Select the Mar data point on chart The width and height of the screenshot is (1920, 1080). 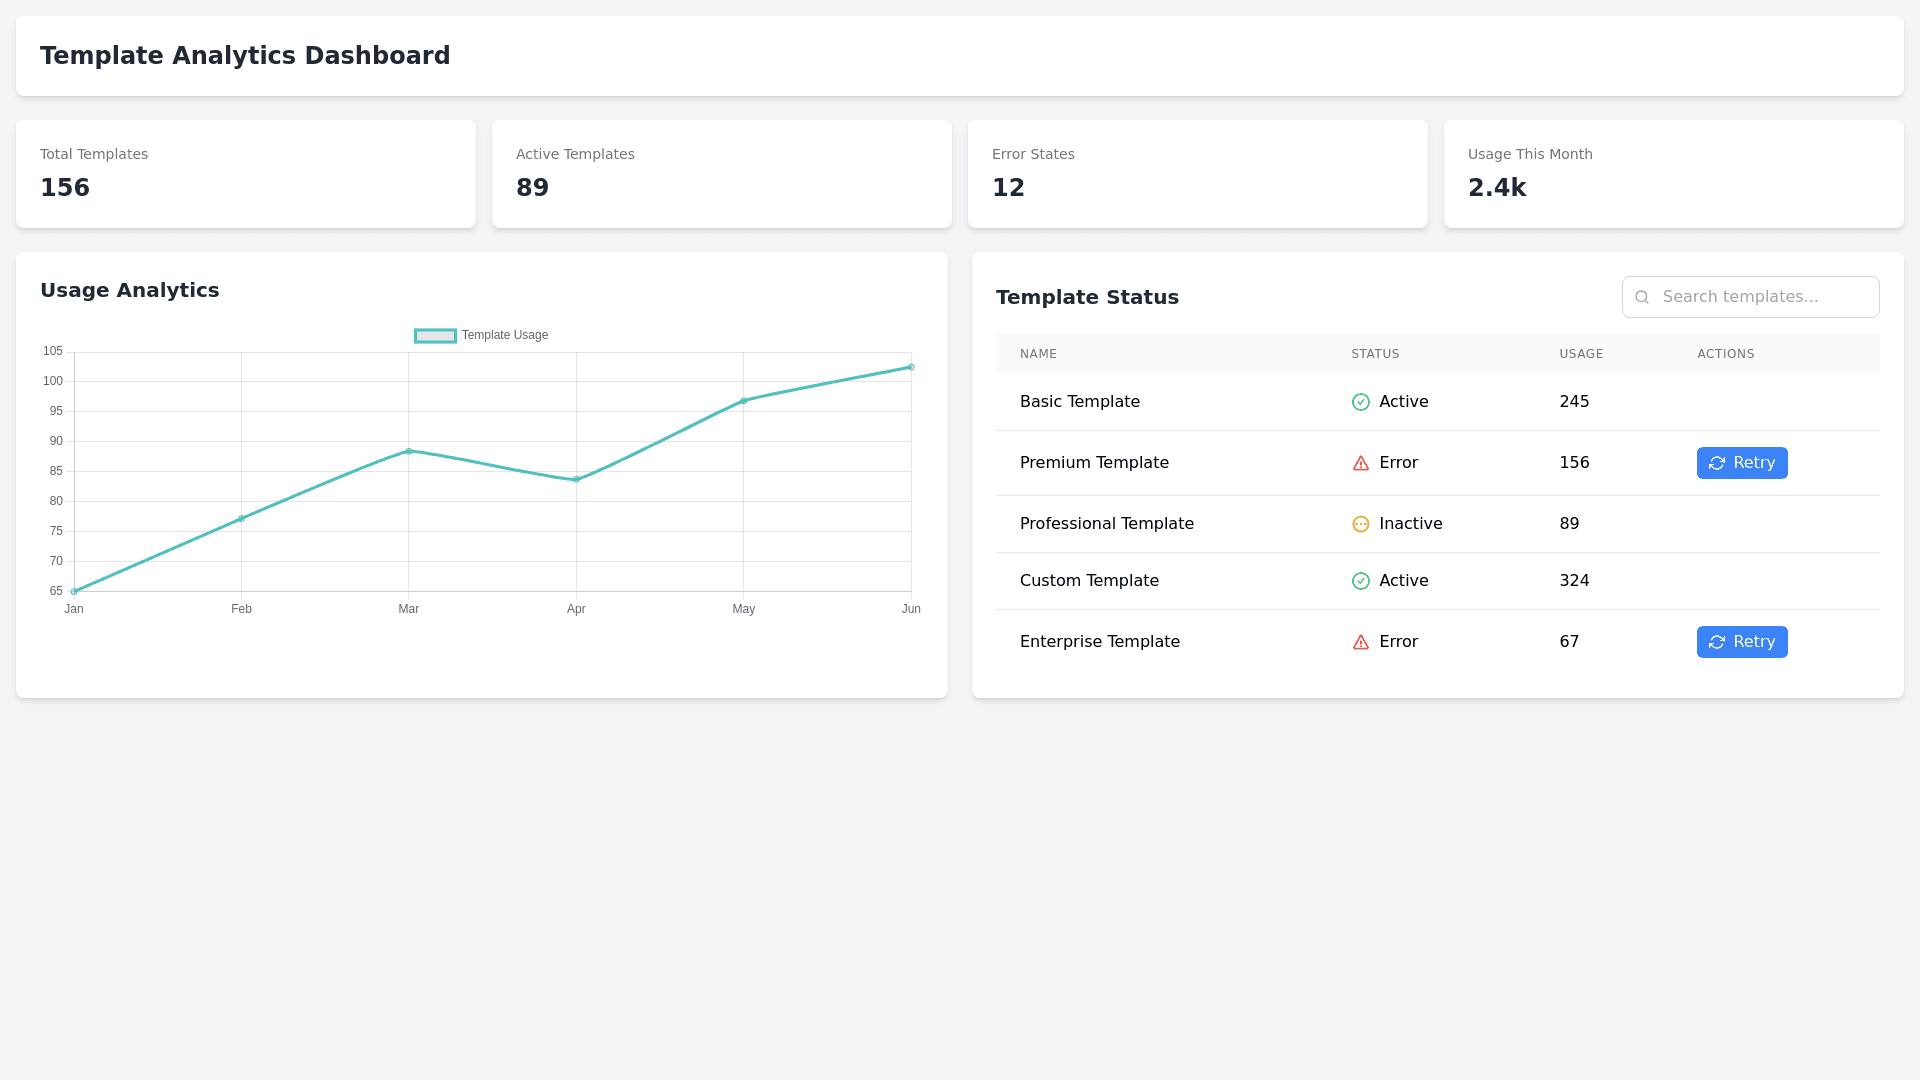point(408,451)
